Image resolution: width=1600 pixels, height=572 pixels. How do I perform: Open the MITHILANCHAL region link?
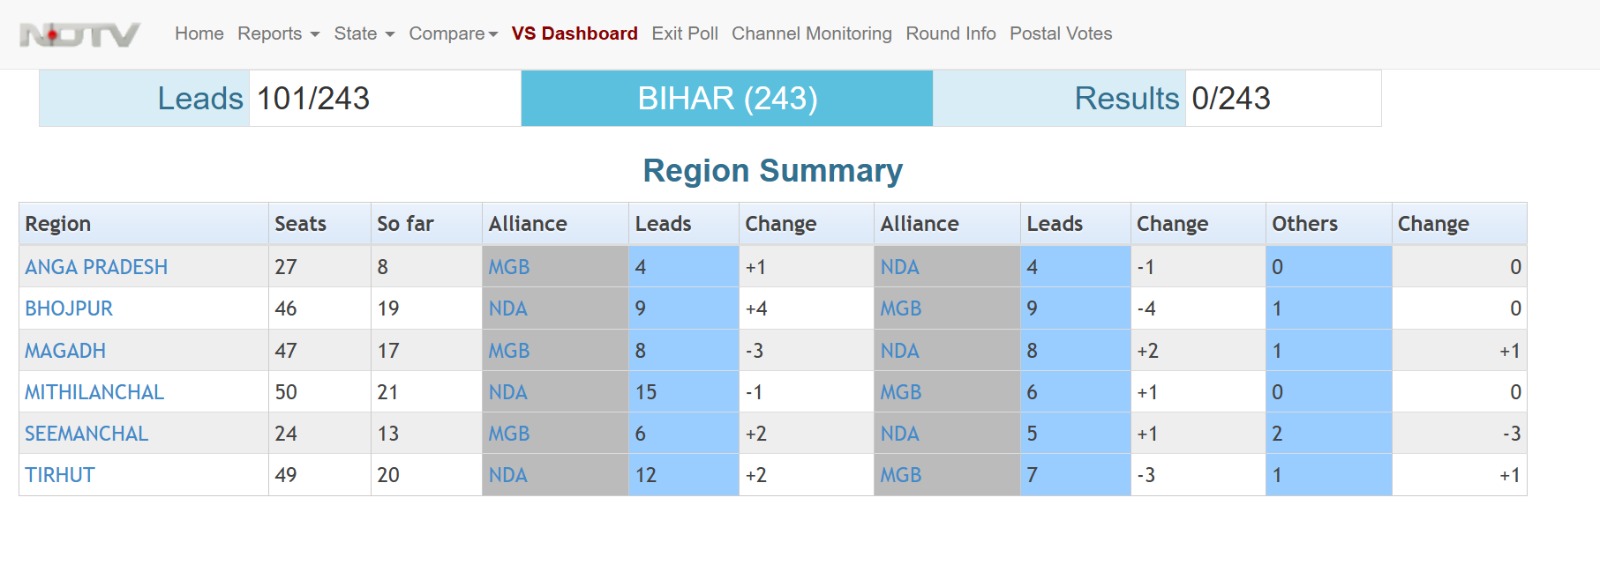pyautogui.click(x=94, y=392)
